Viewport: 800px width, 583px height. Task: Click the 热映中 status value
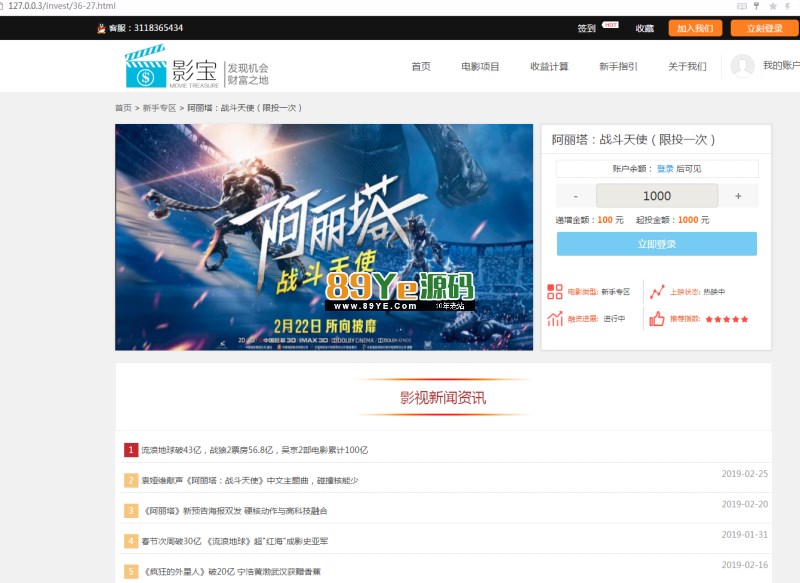714,292
